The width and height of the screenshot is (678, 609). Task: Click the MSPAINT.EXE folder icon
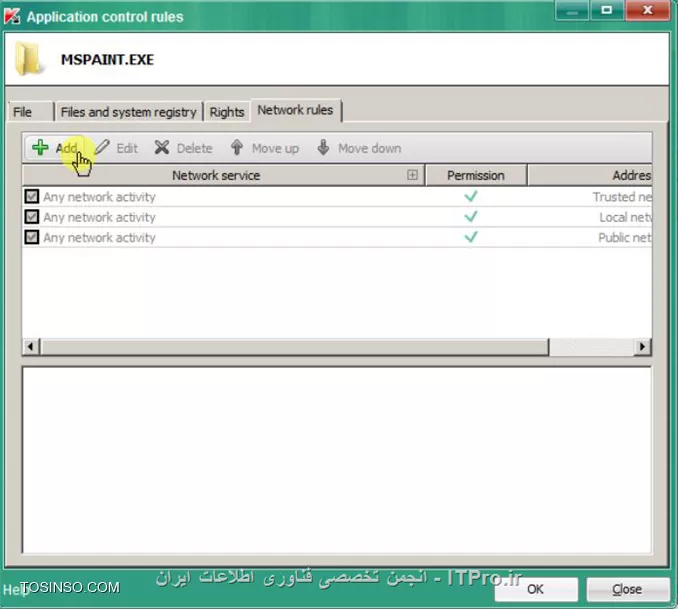[x=28, y=59]
